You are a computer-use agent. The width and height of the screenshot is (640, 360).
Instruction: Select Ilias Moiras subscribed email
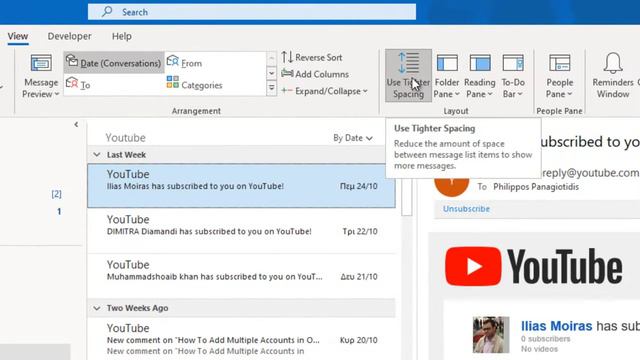(241, 186)
